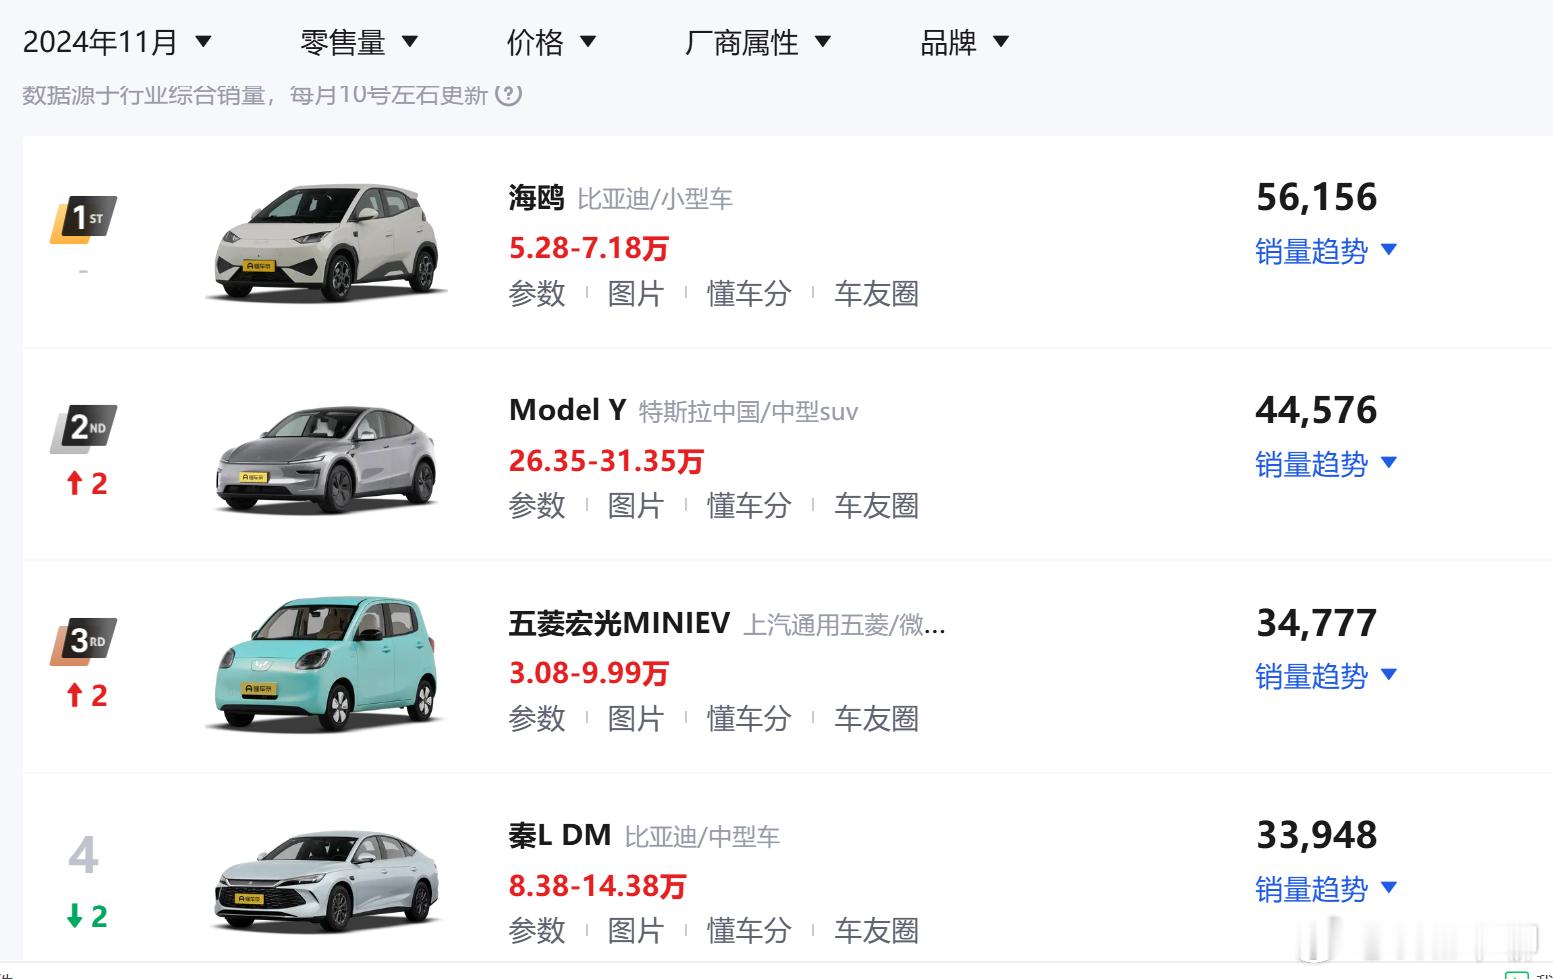Open the 品牌 filter menu
The image size is (1553, 979).
965,42
